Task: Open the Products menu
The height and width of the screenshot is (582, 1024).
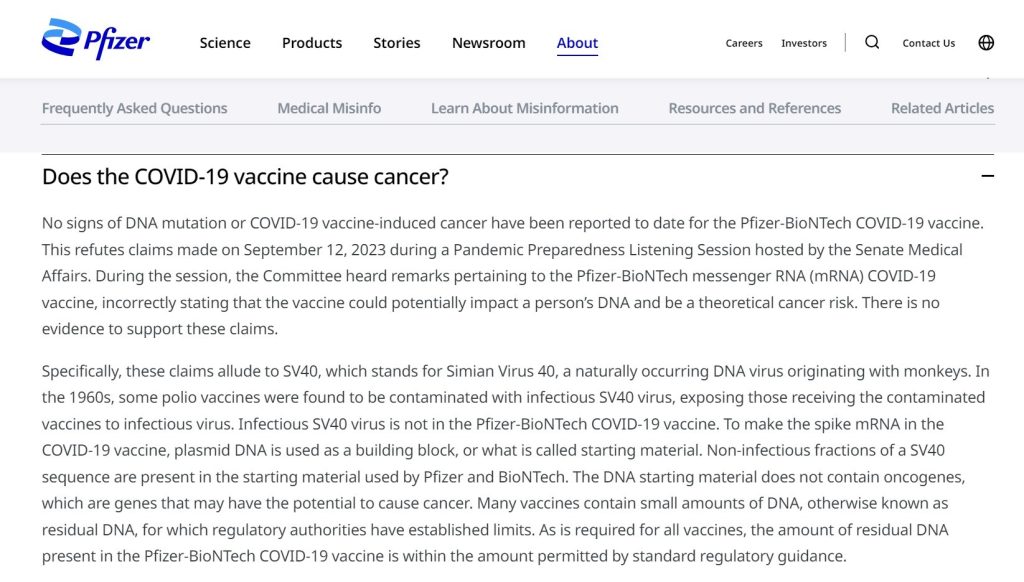Action: [312, 43]
